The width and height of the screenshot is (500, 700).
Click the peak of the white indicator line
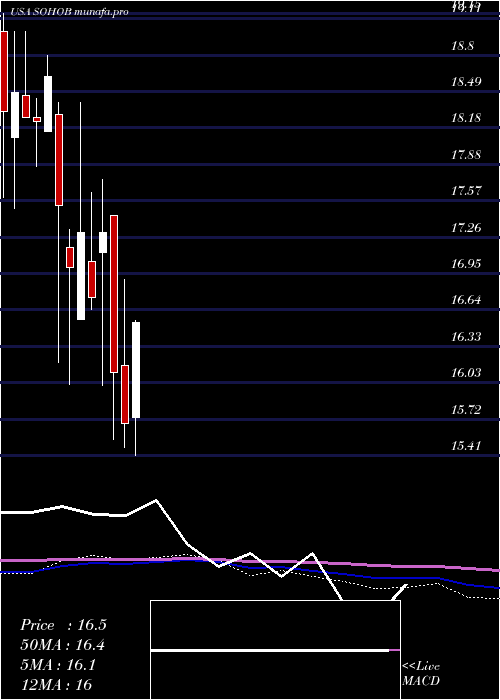156,500
